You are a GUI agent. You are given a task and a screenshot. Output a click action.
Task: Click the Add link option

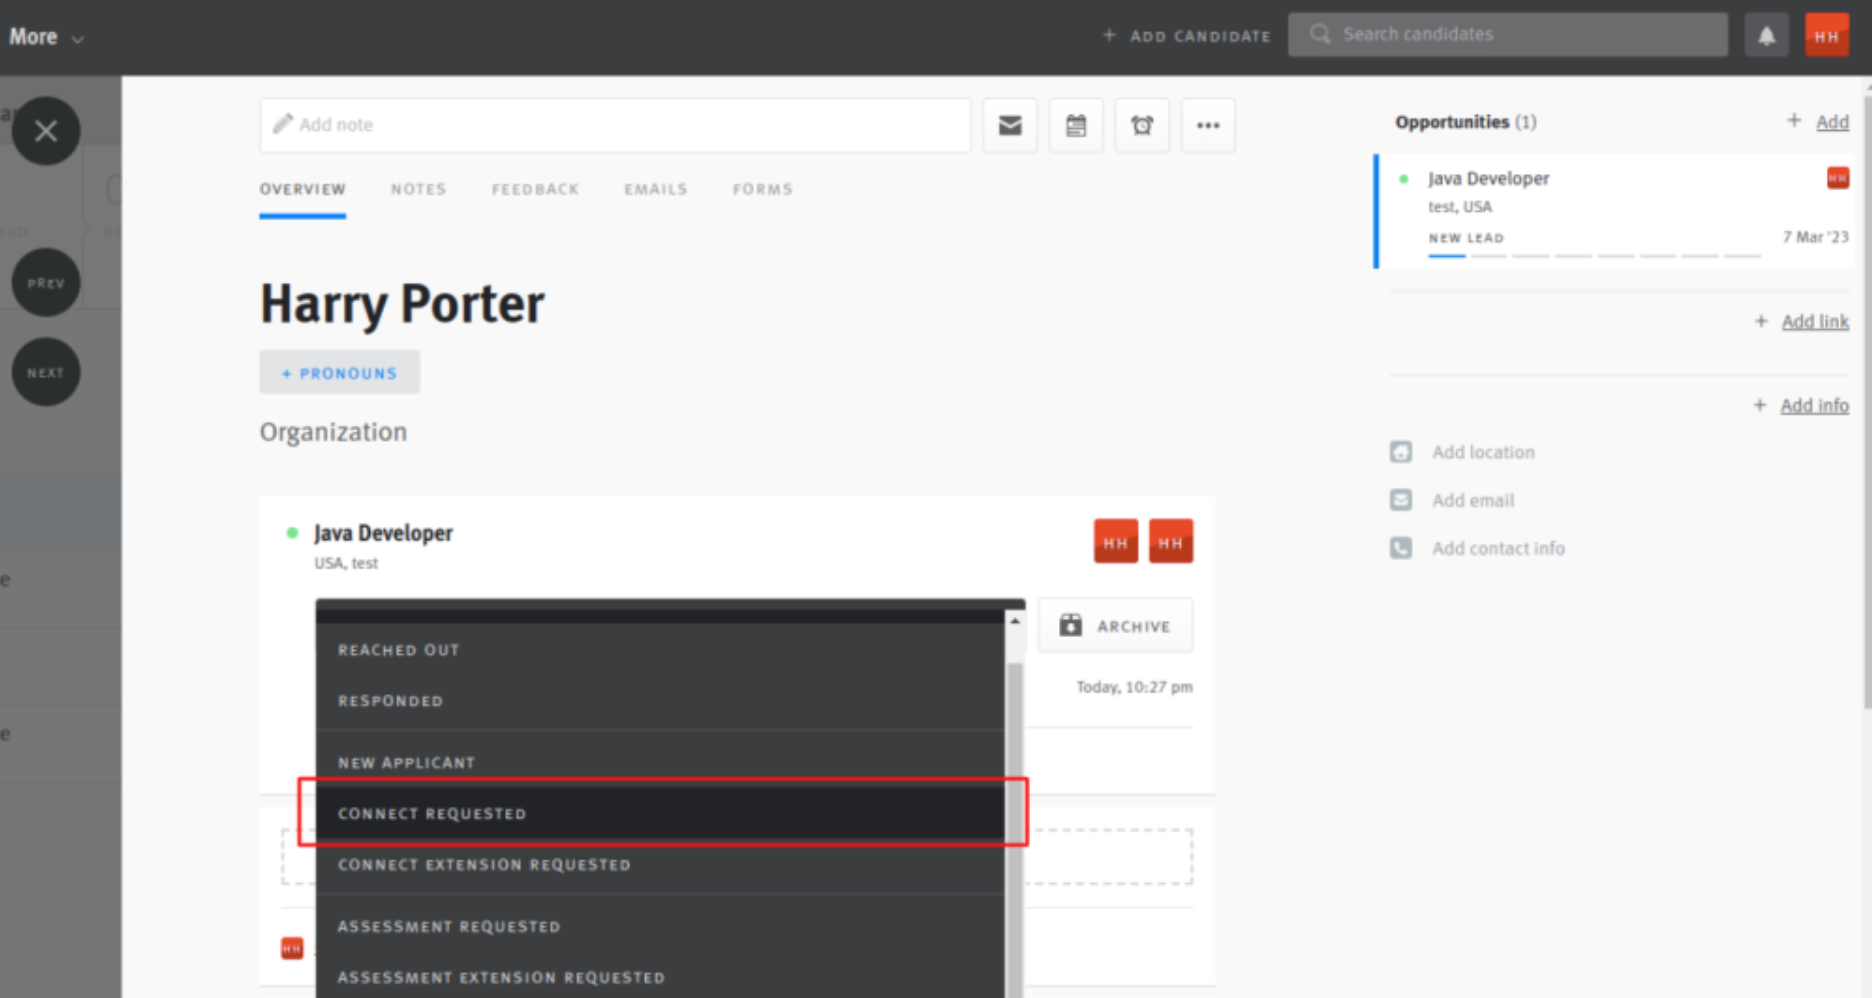tap(1814, 321)
